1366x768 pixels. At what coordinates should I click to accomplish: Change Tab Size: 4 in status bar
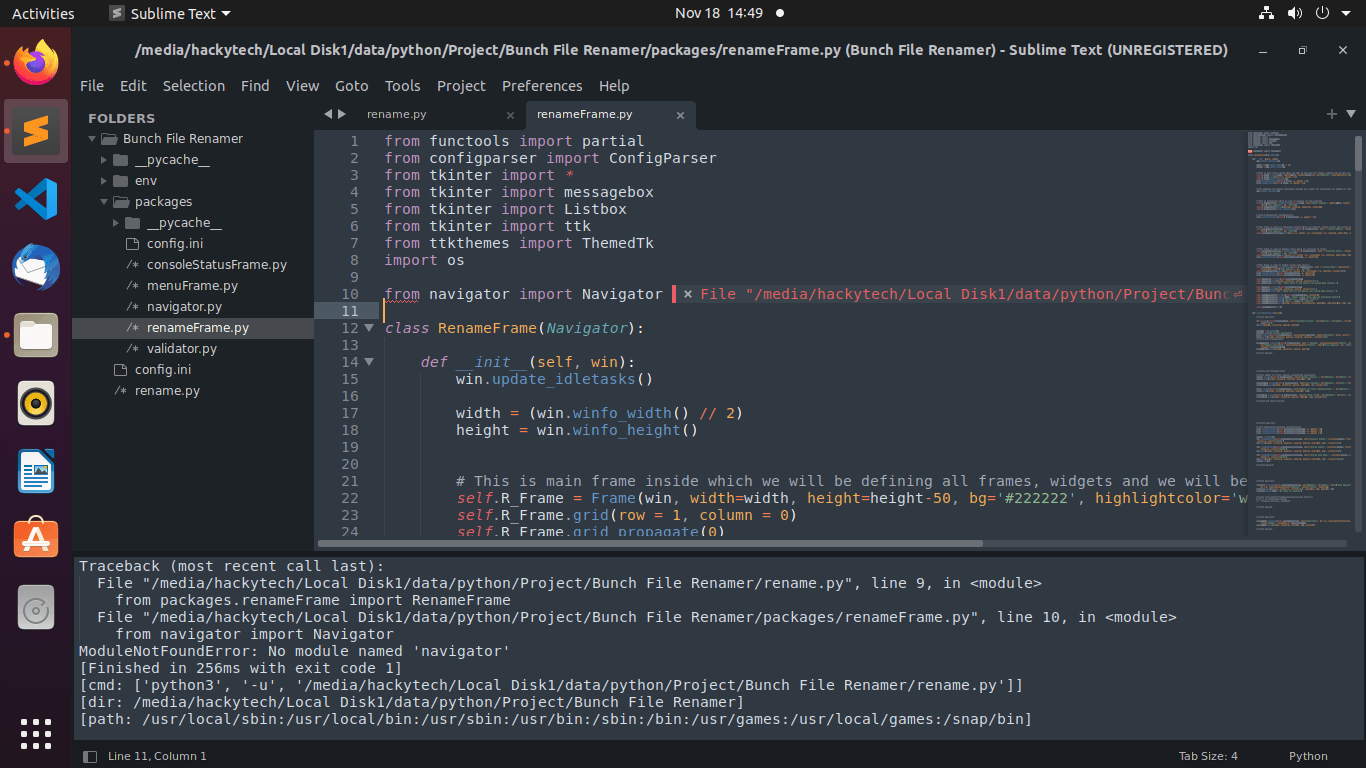(1208, 756)
